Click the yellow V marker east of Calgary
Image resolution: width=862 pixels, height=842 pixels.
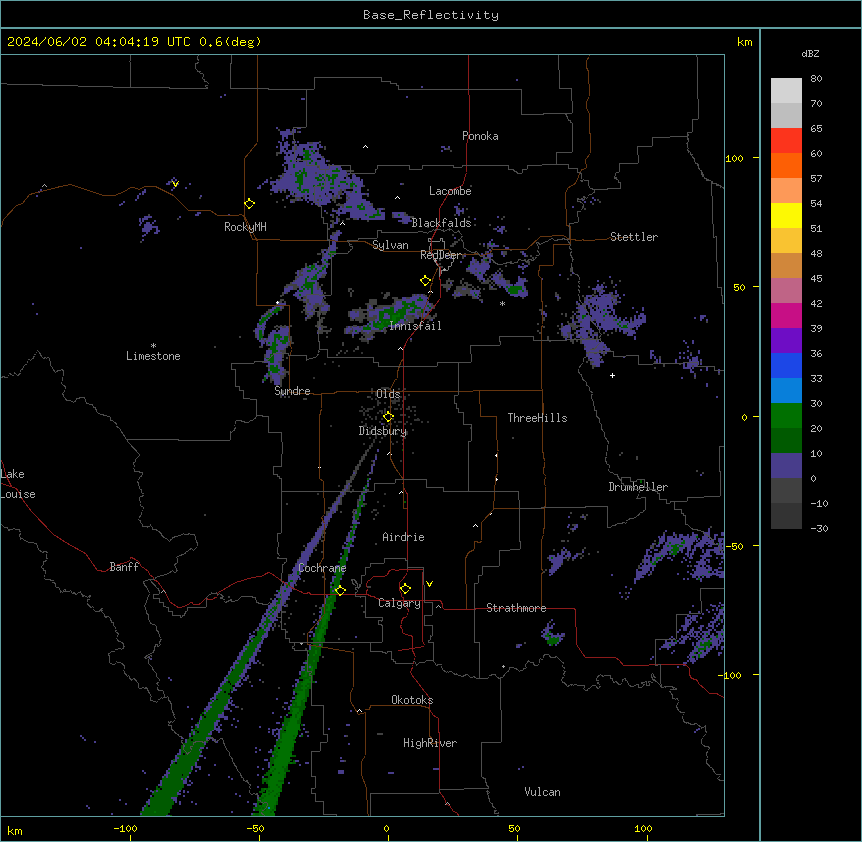point(429,584)
